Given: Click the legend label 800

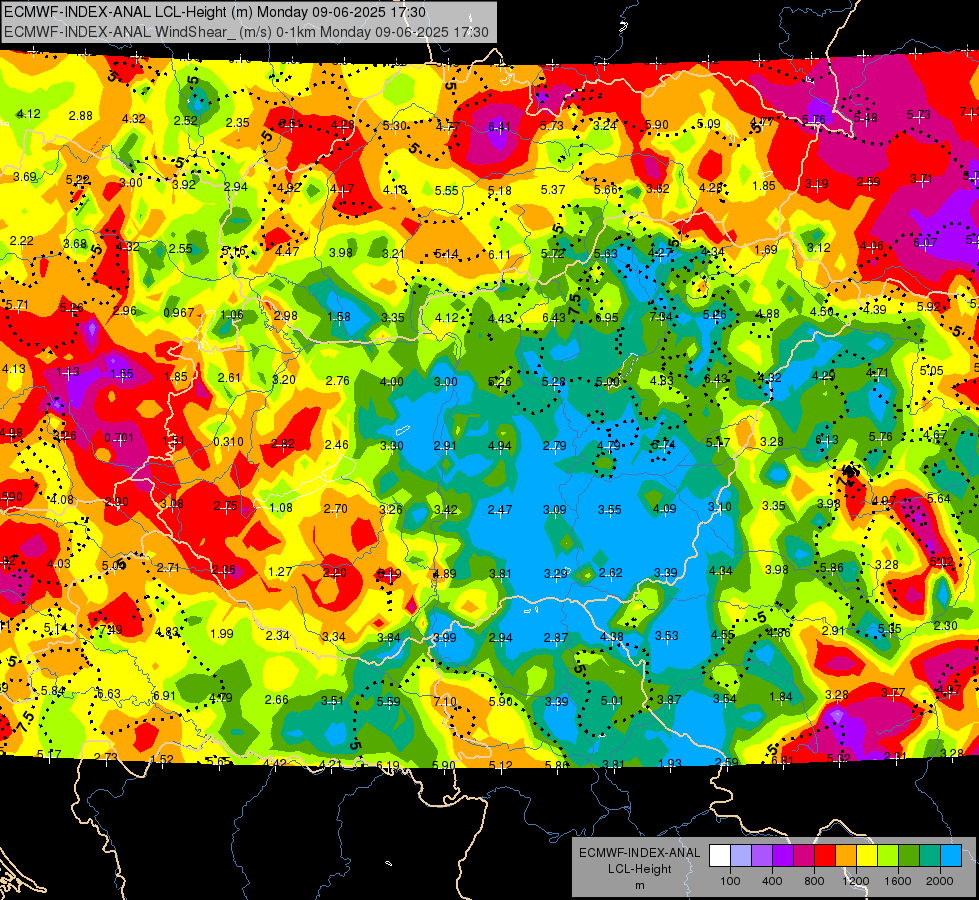Looking at the screenshot, I should click(x=814, y=881).
